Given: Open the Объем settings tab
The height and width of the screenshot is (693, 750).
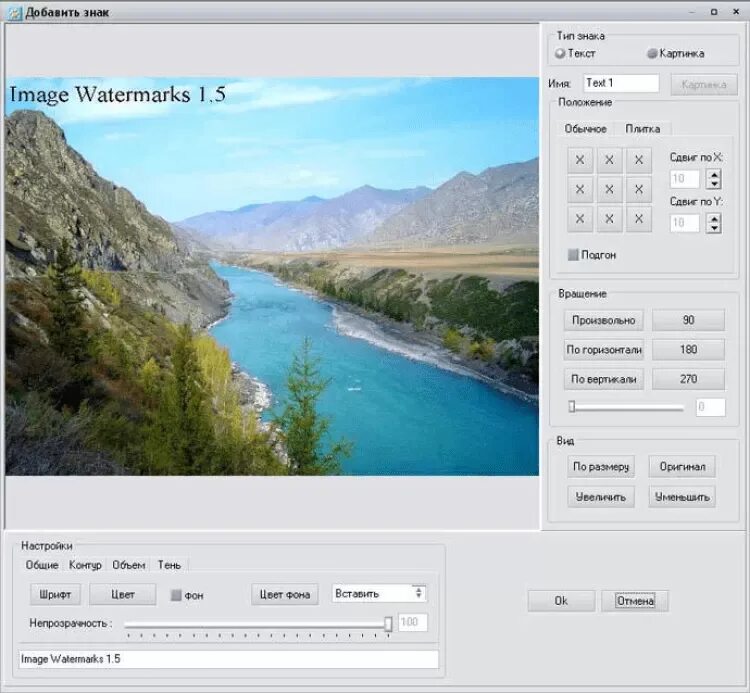Looking at the screenshot, I should click(x=129, y=565).
